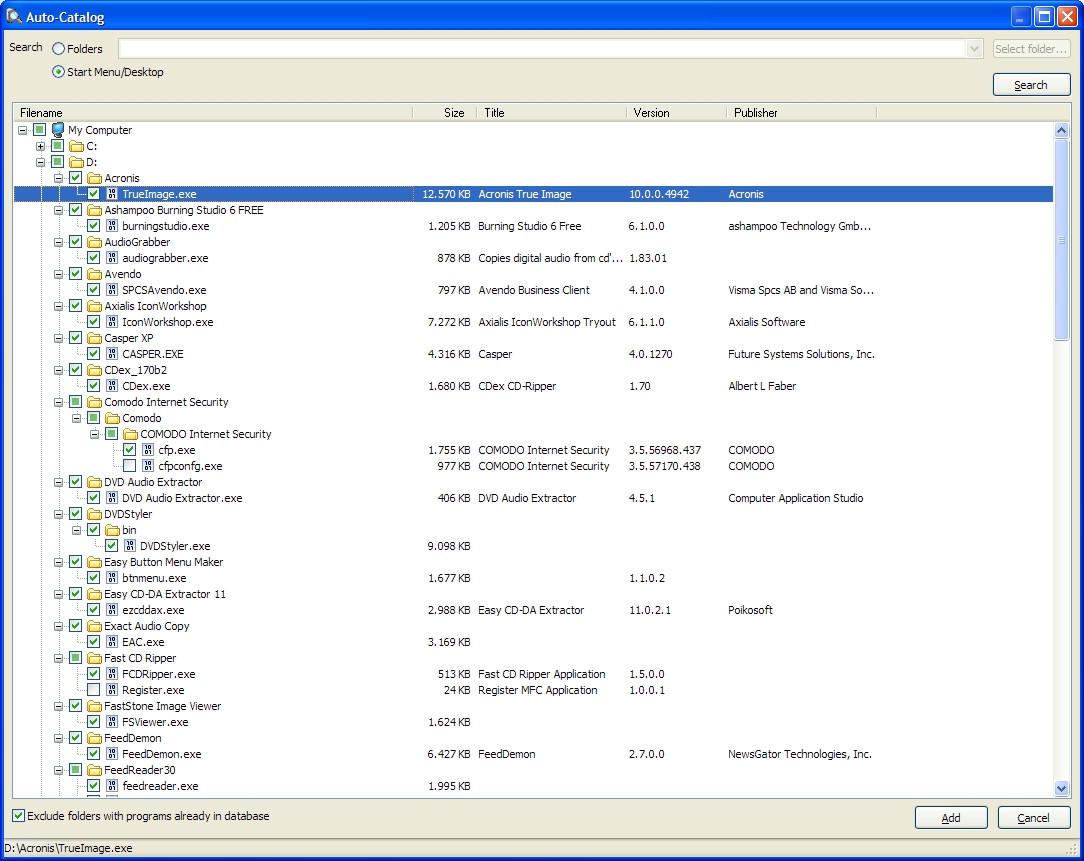This screenshot has height=861, width=1084.
Task: Toggle the My Computer root checkbox
Action: [x=39, y=130]
